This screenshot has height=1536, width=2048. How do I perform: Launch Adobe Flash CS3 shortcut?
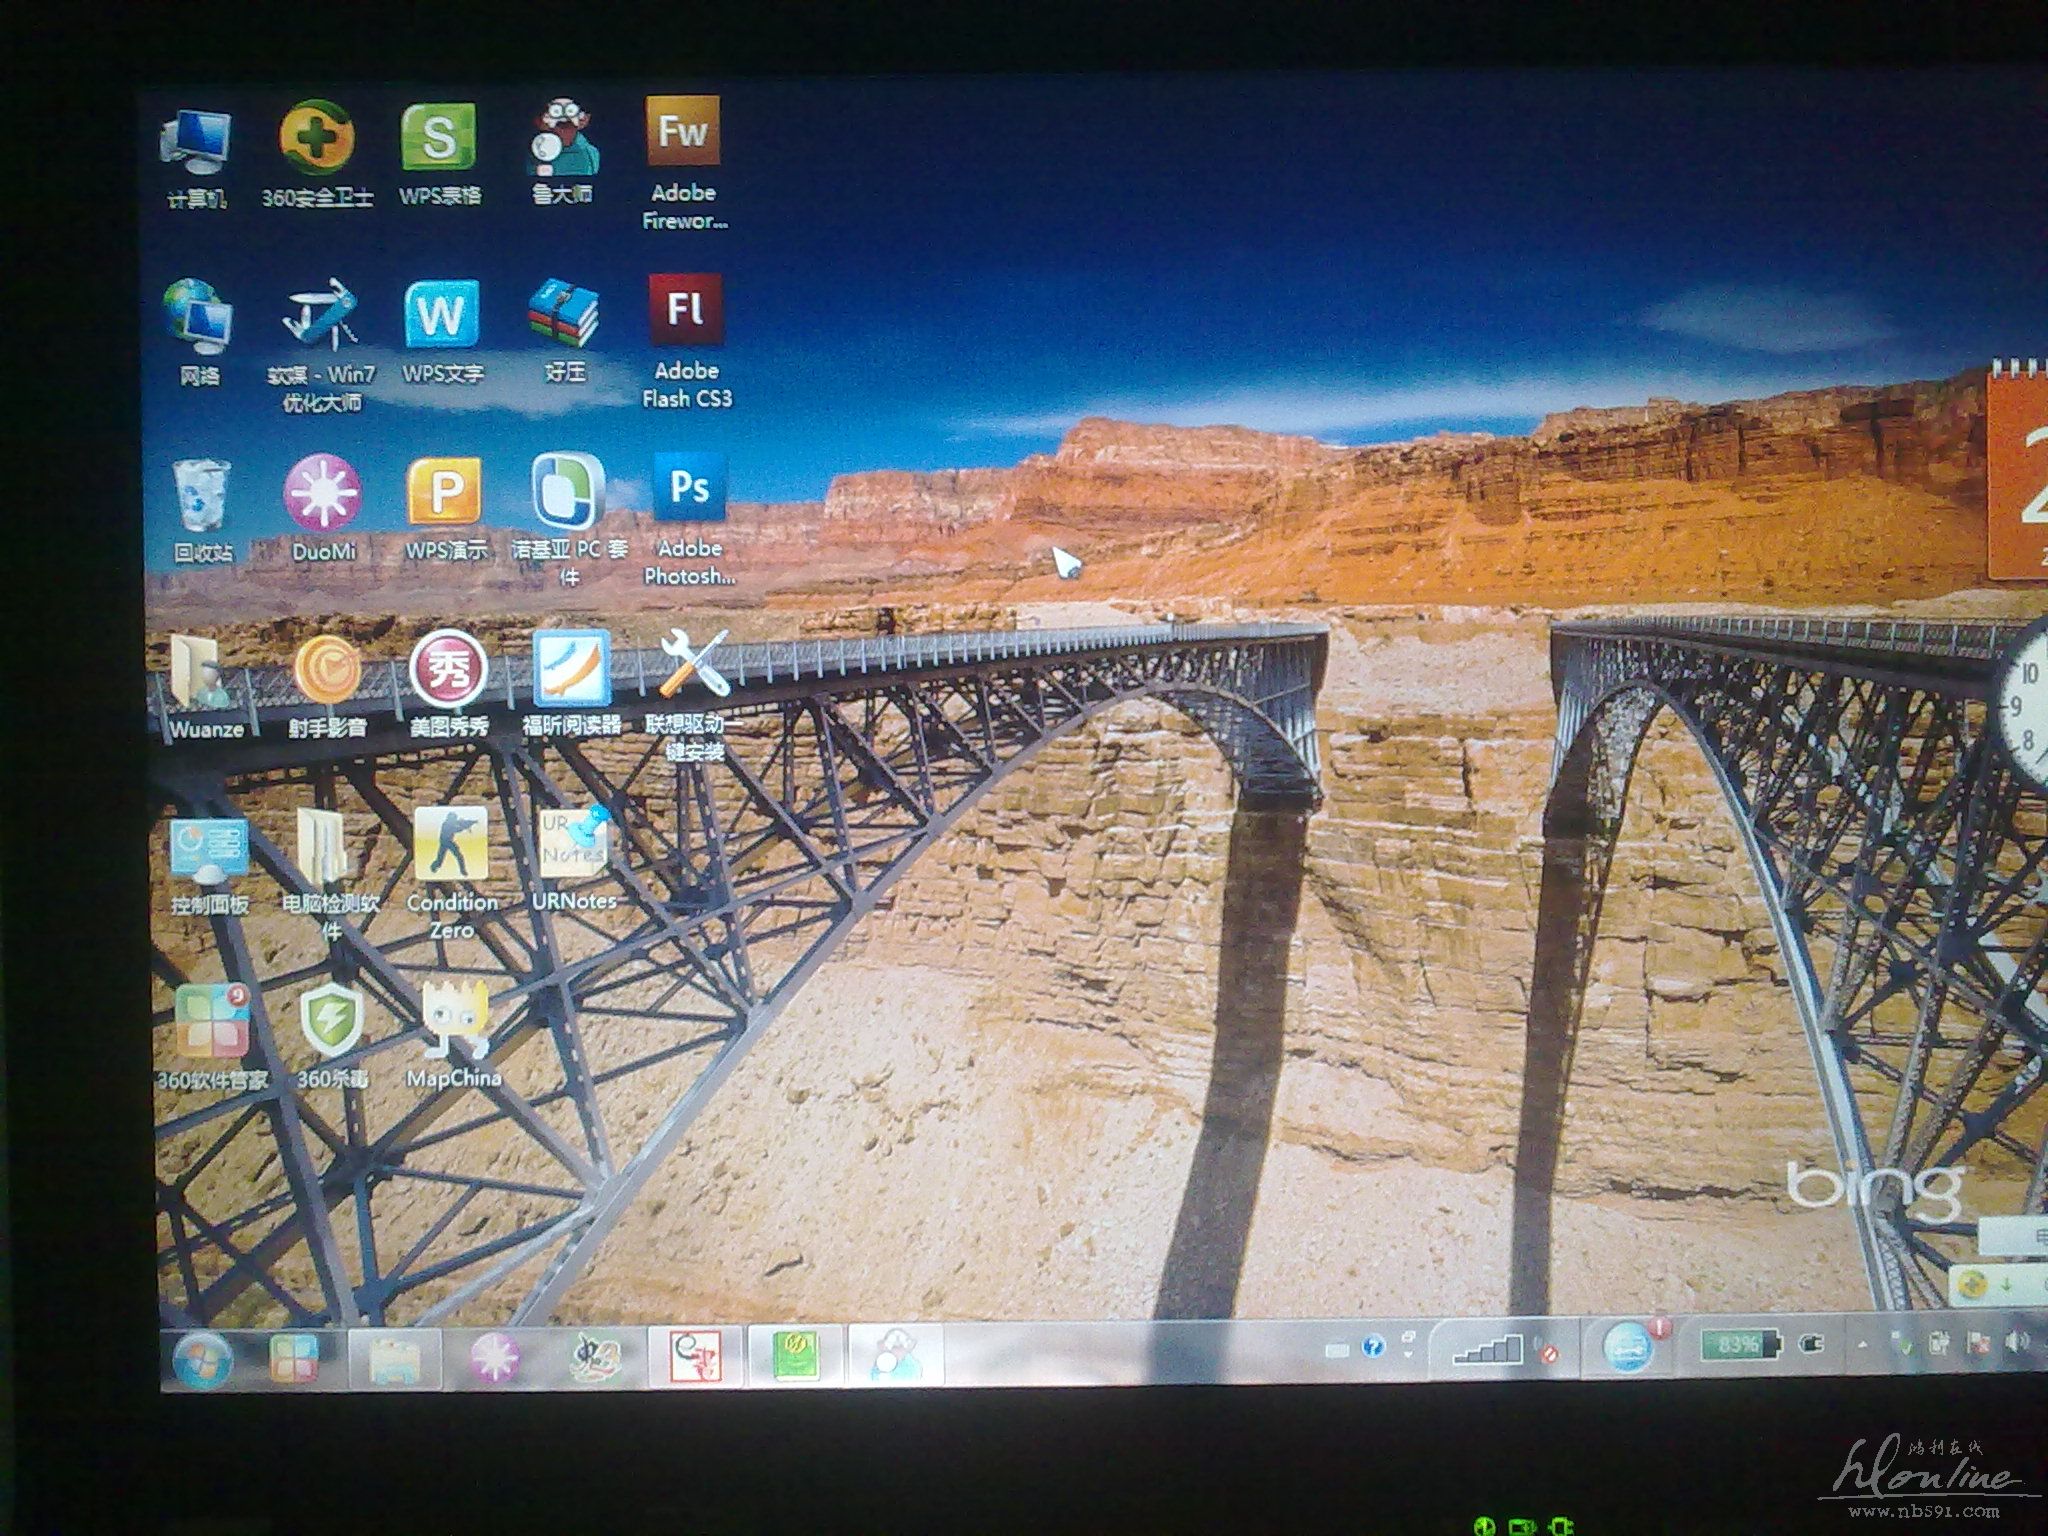click(x=685, y=311)
